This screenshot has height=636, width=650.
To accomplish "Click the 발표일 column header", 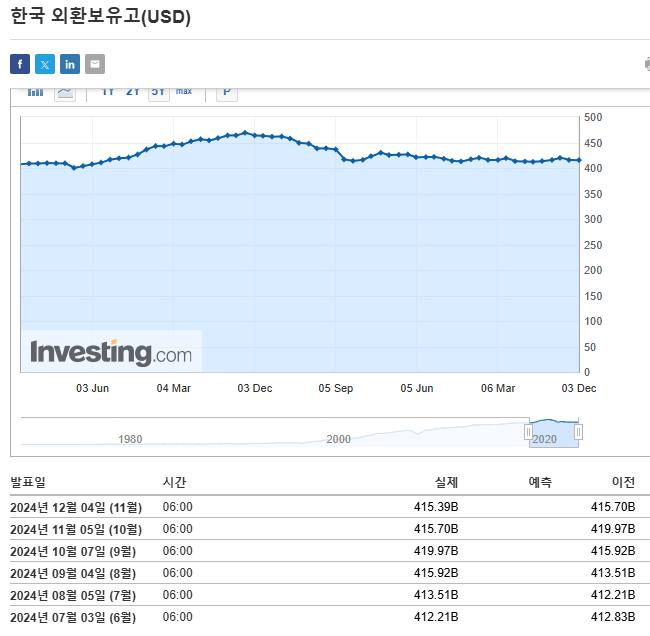I will point(29,482).
